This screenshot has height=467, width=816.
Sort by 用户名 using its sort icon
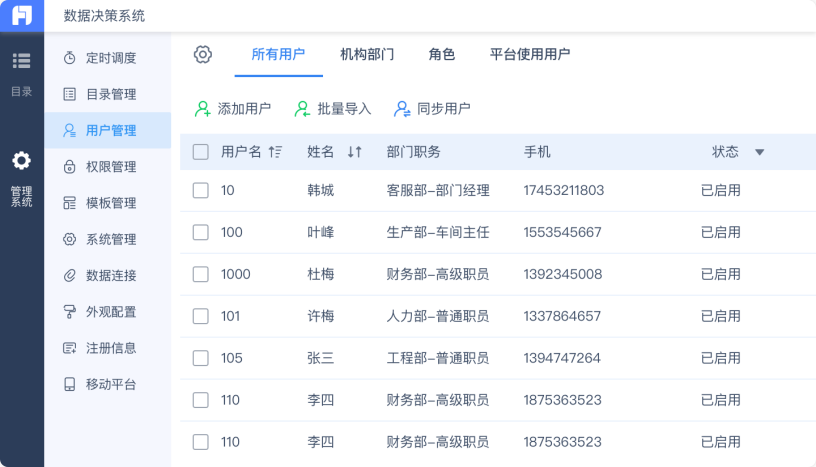point(276,152)
